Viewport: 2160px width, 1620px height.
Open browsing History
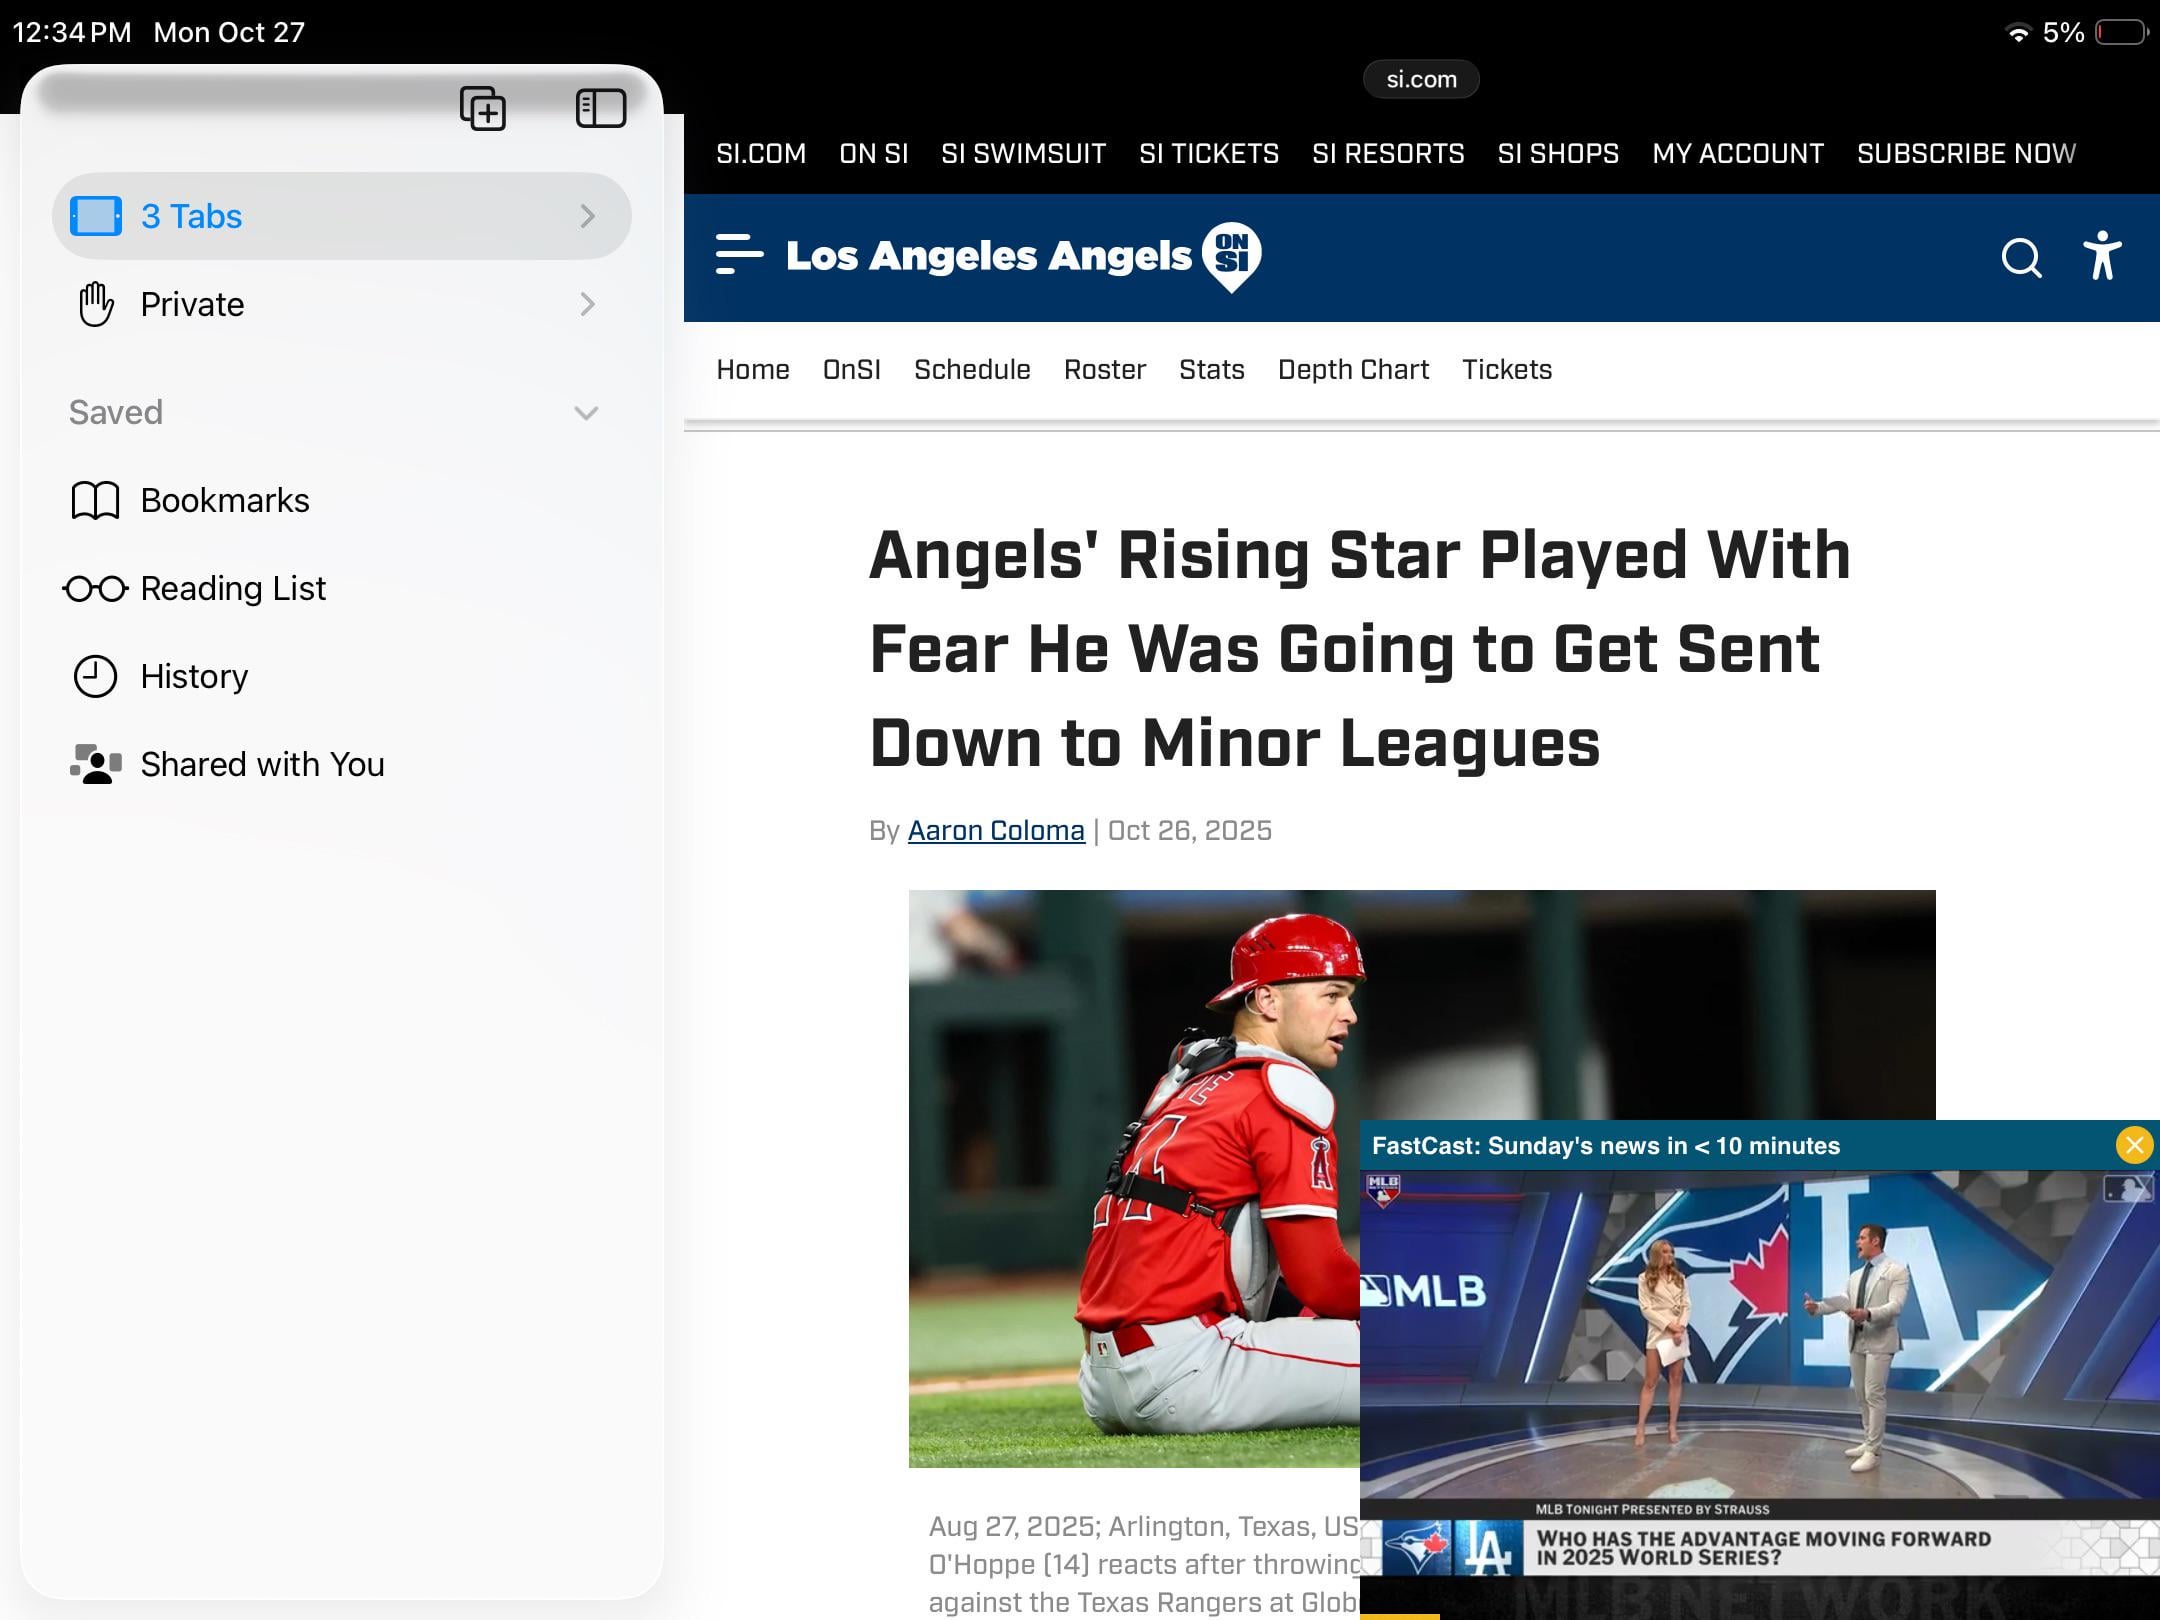(194, 676)
